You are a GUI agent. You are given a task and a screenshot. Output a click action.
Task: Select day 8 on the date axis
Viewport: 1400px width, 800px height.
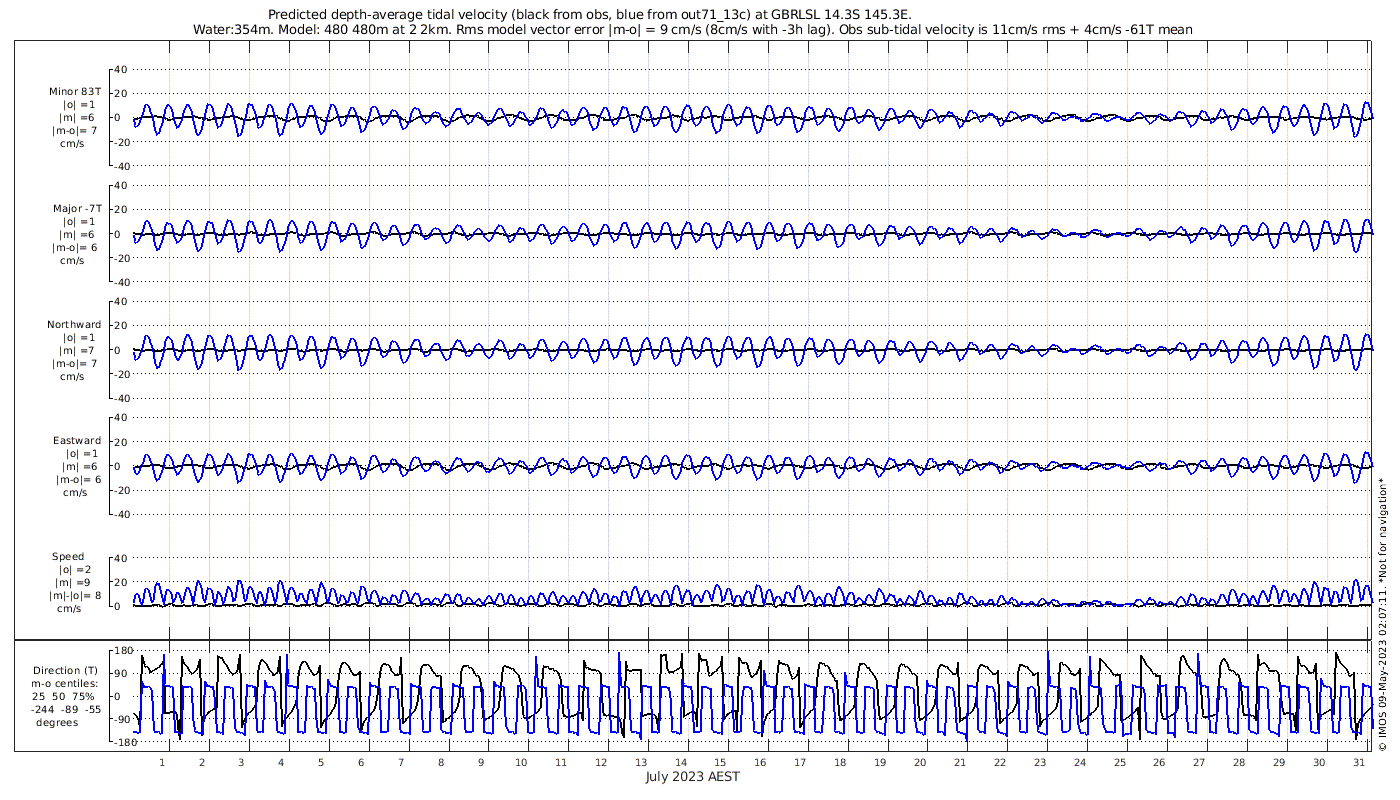pos(441,762)
